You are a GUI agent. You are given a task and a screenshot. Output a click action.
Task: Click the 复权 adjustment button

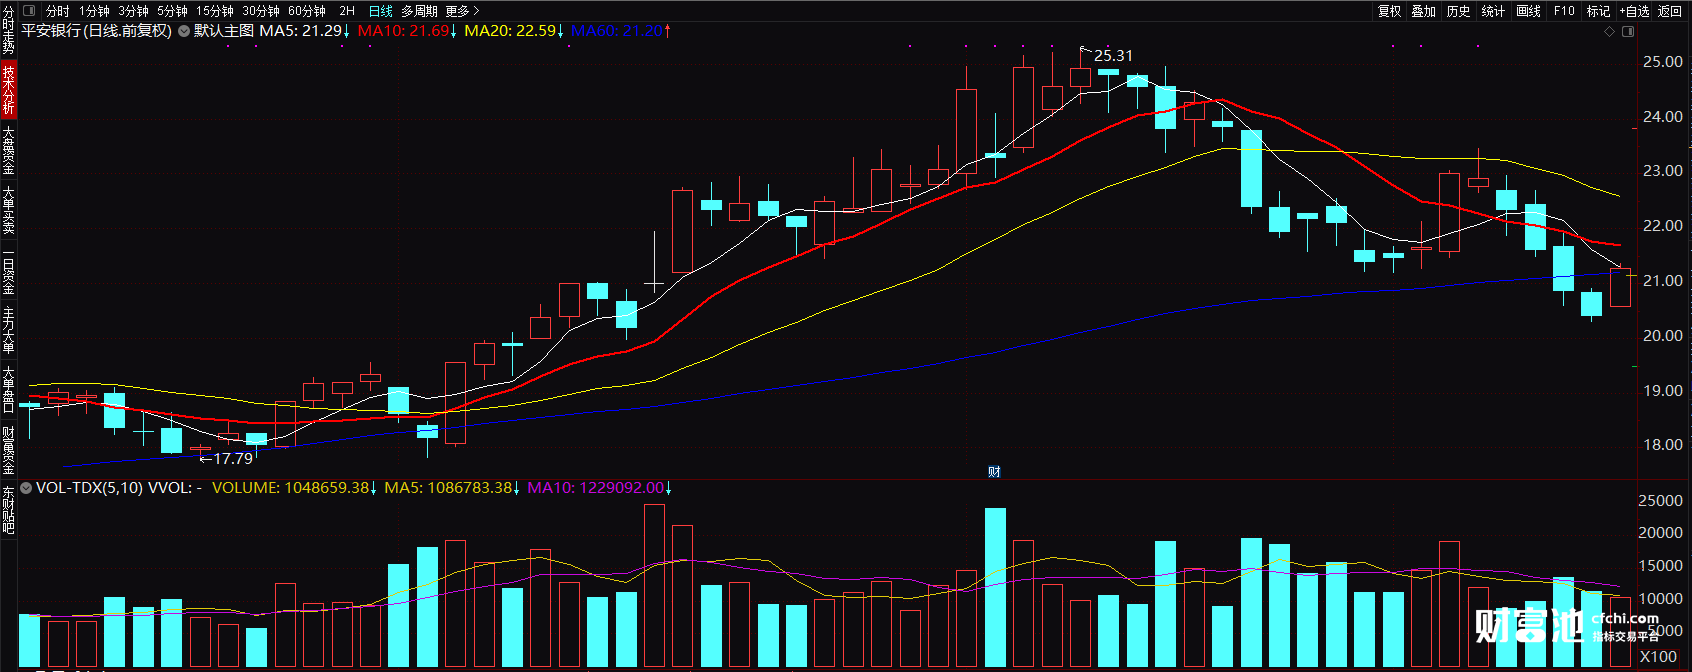pyautogui.click(x=1389, y=11)
